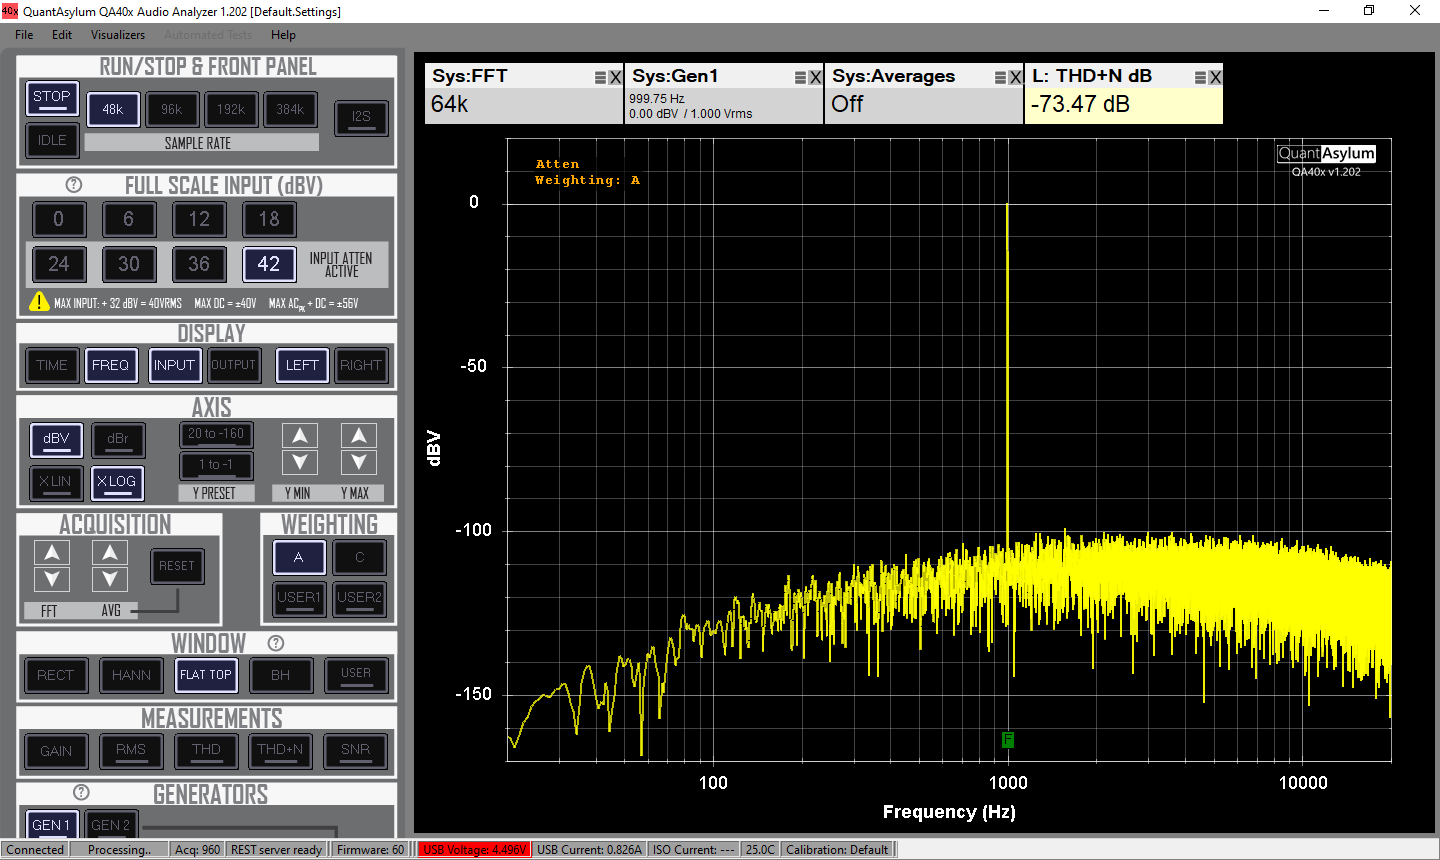Screen dimensions: 1440x860
Task: Open the Visualizers menu
Action: pos(118,35)
